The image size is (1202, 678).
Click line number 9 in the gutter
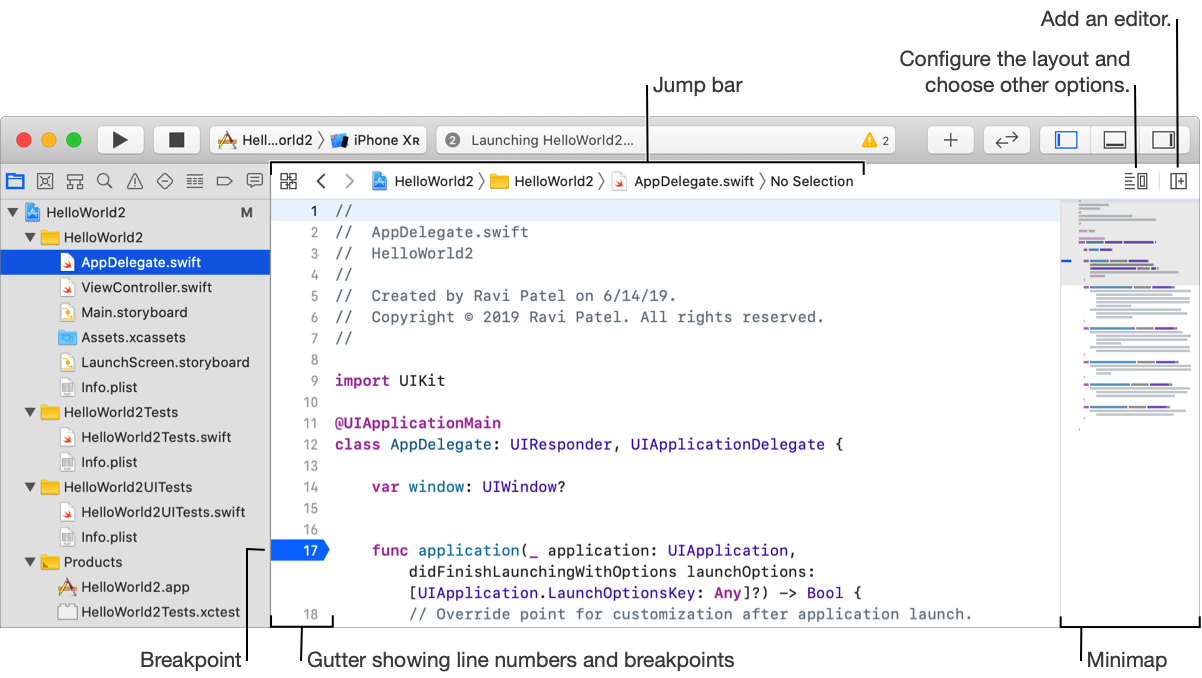313,381
